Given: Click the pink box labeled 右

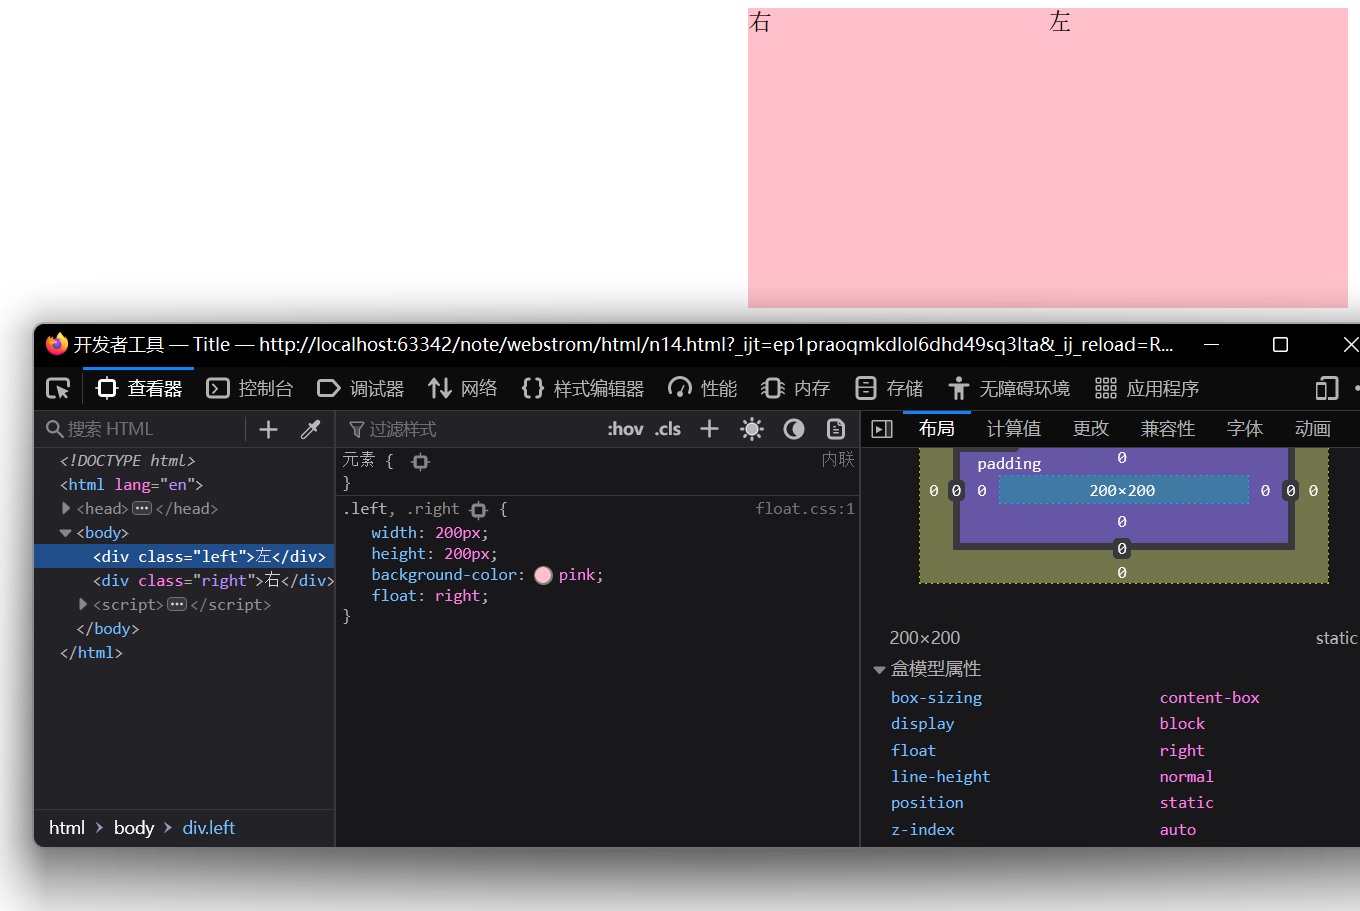Looking at the screenshot, I should click(898, 158).
